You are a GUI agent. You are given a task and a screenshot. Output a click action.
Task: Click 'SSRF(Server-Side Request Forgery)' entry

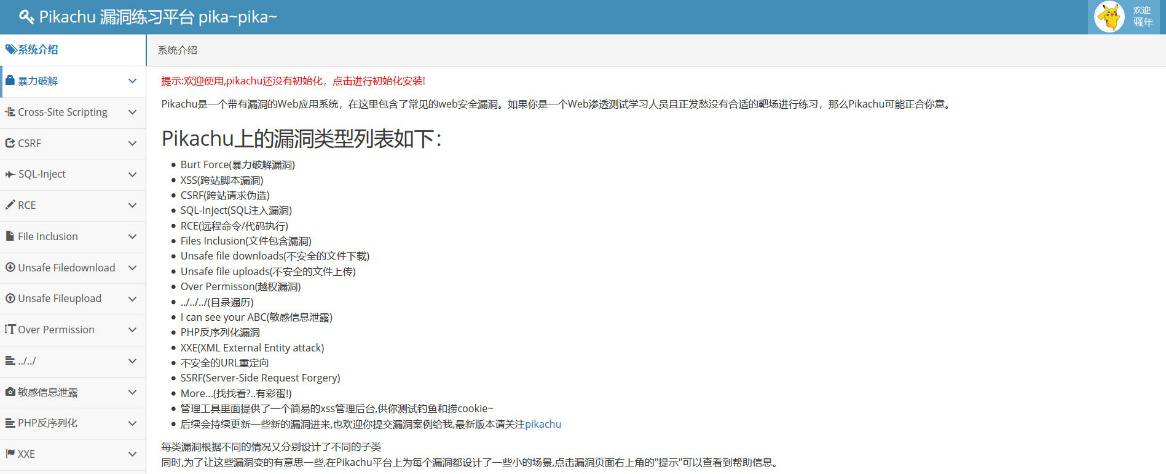pyautogui.click(x=260, y=378)
